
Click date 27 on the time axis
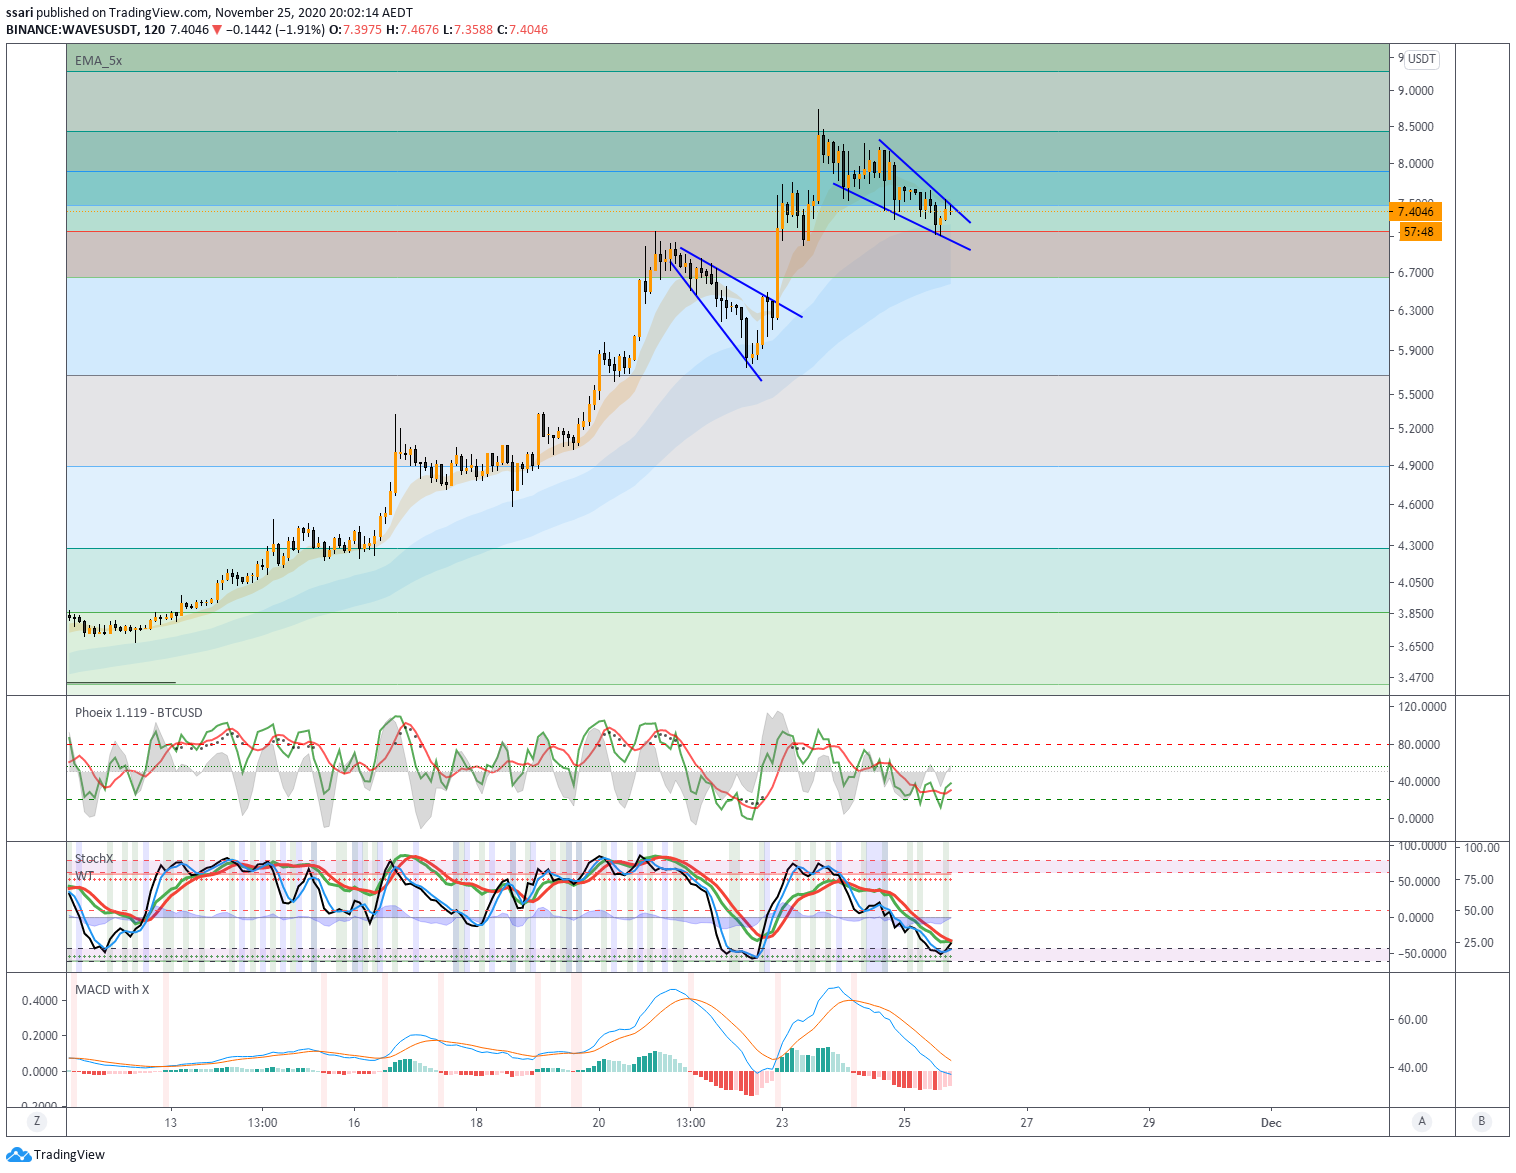(x=1027, y=1123)
